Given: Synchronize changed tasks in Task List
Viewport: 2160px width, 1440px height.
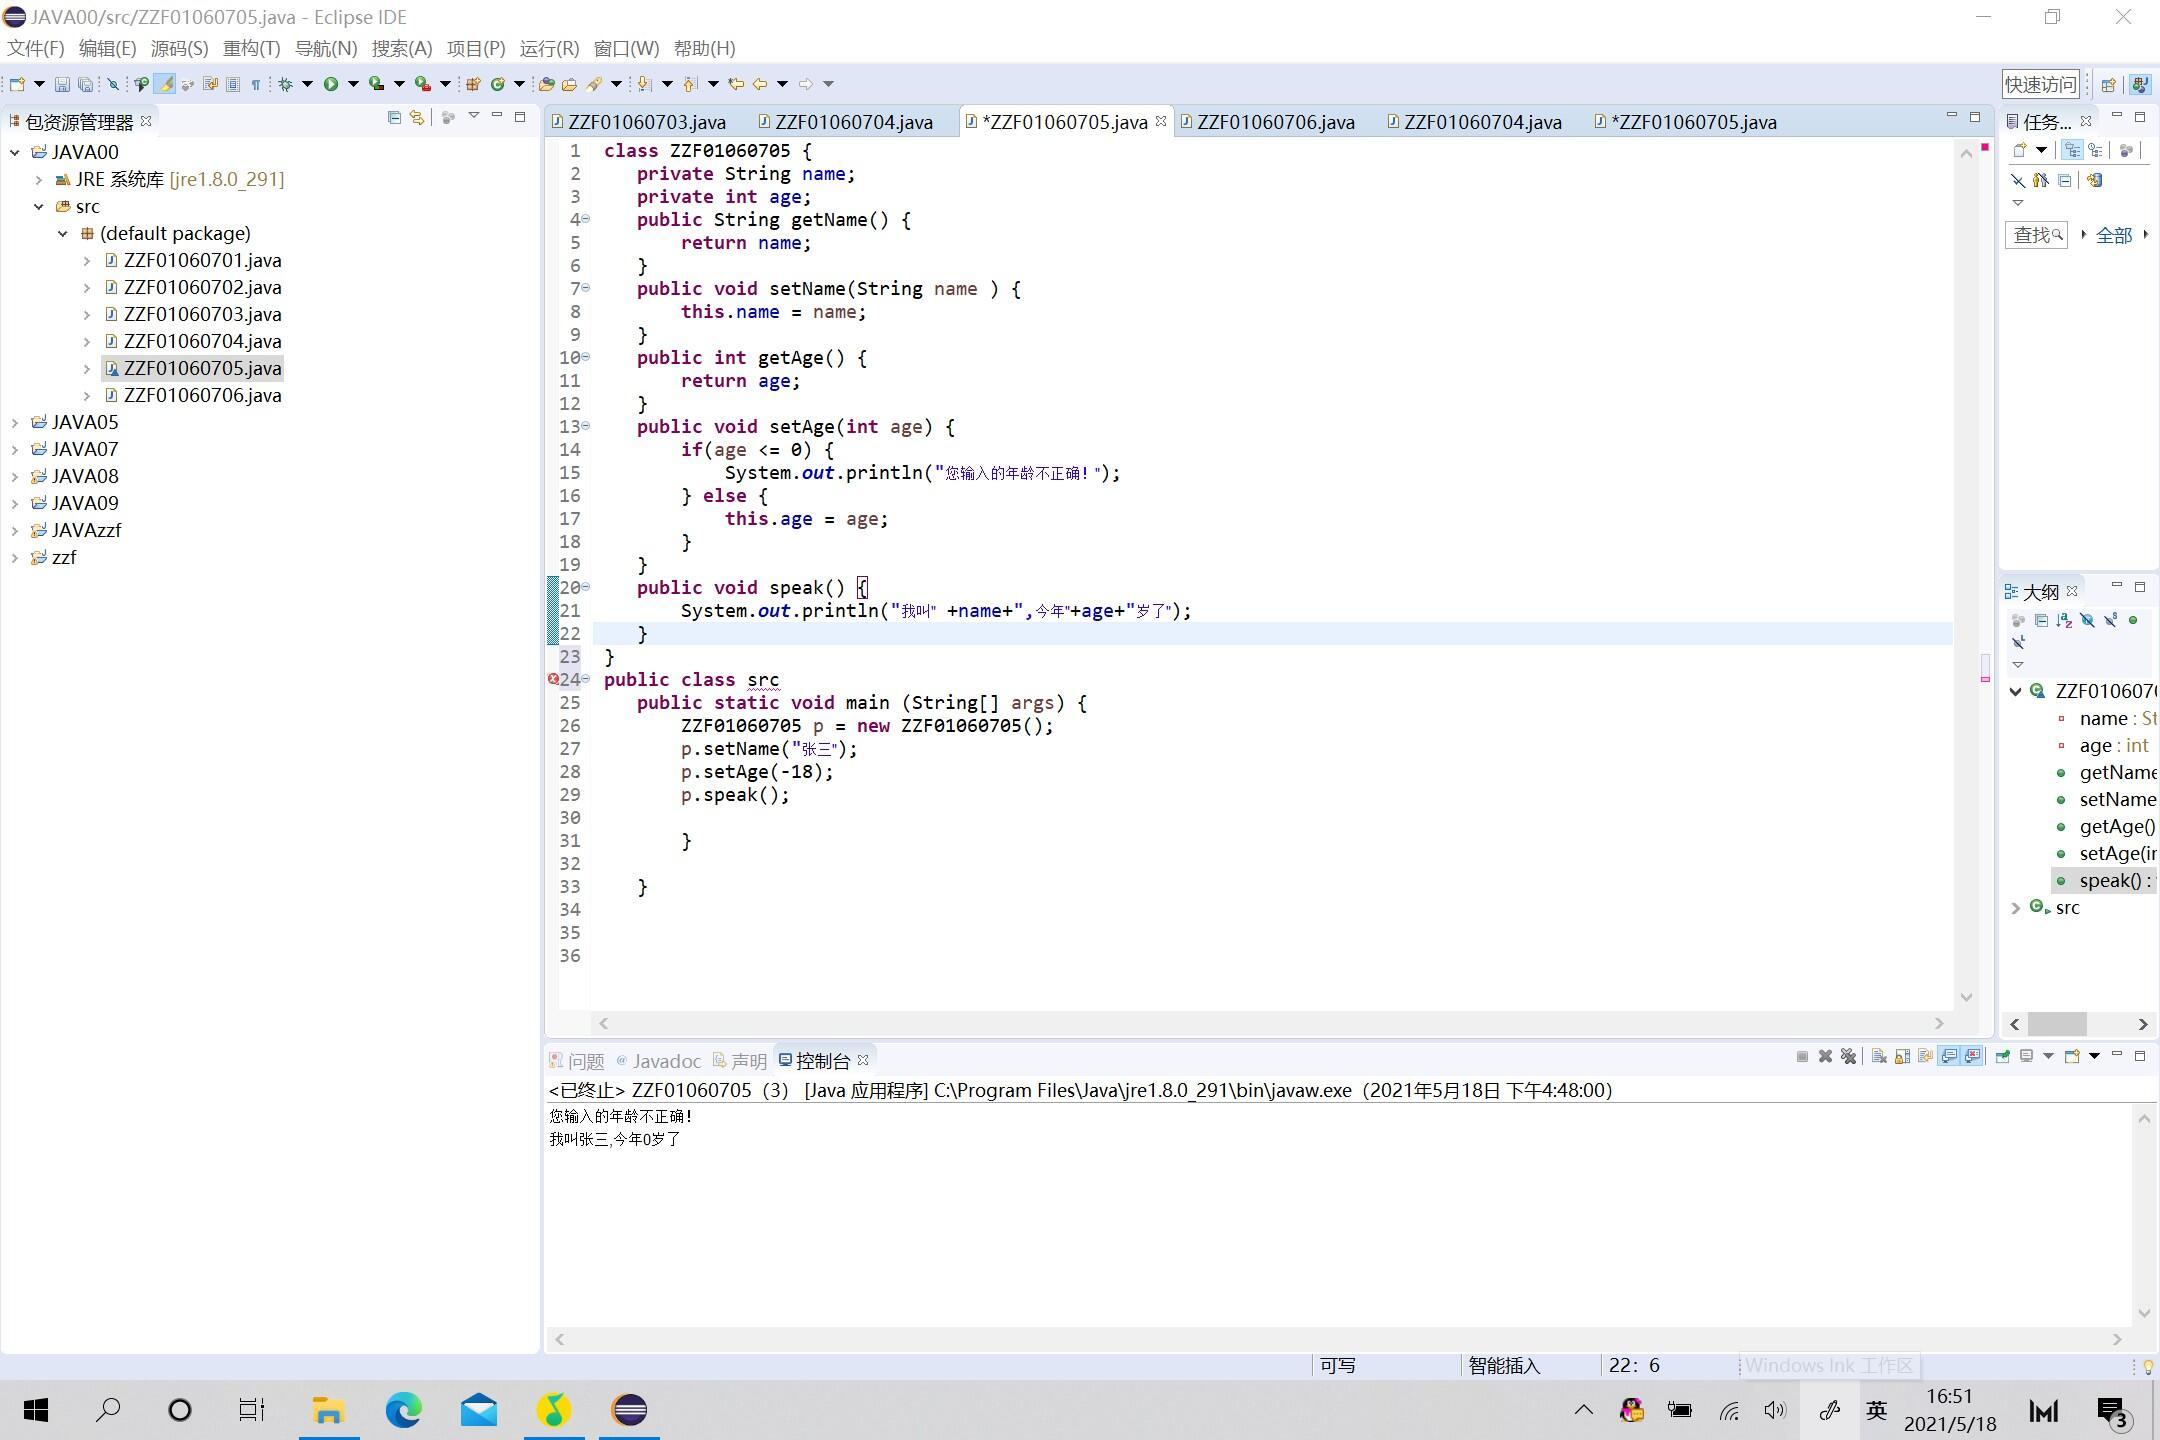Looking at the screenshot, I should pyautogui.click(x=2094, y=180).
